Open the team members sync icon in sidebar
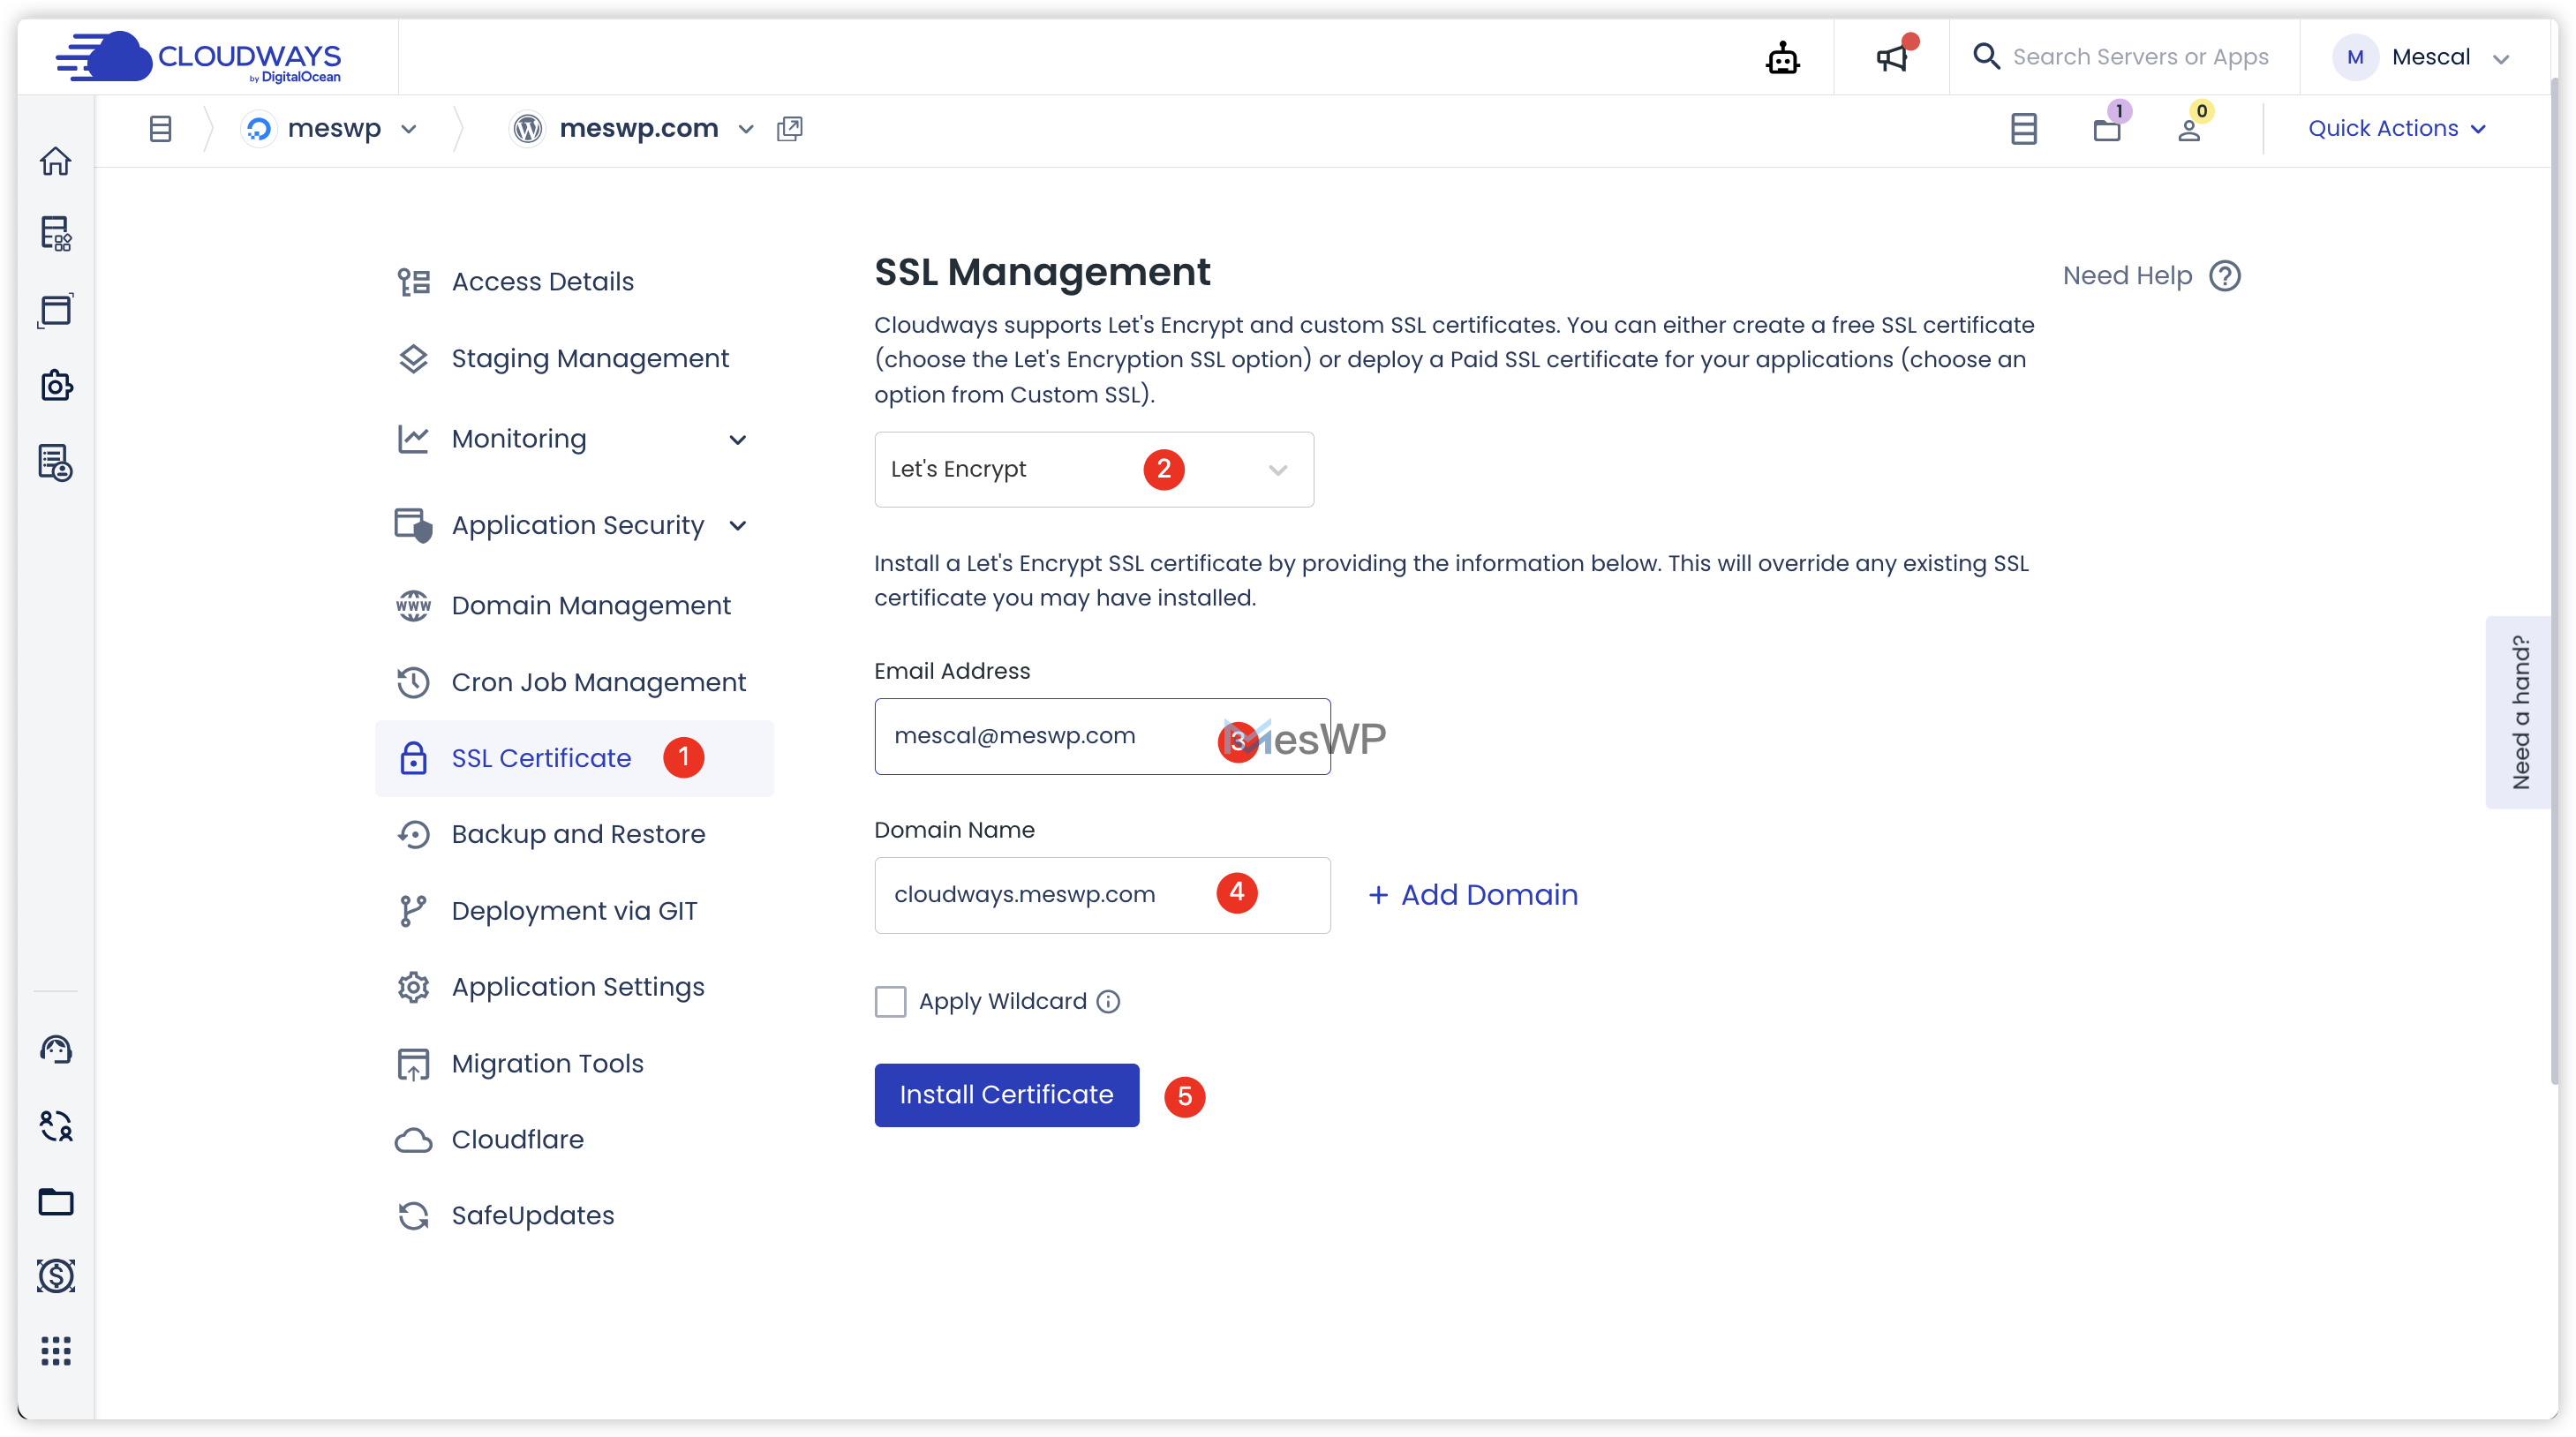Screen dimensions: 2576x1437 56,1126
